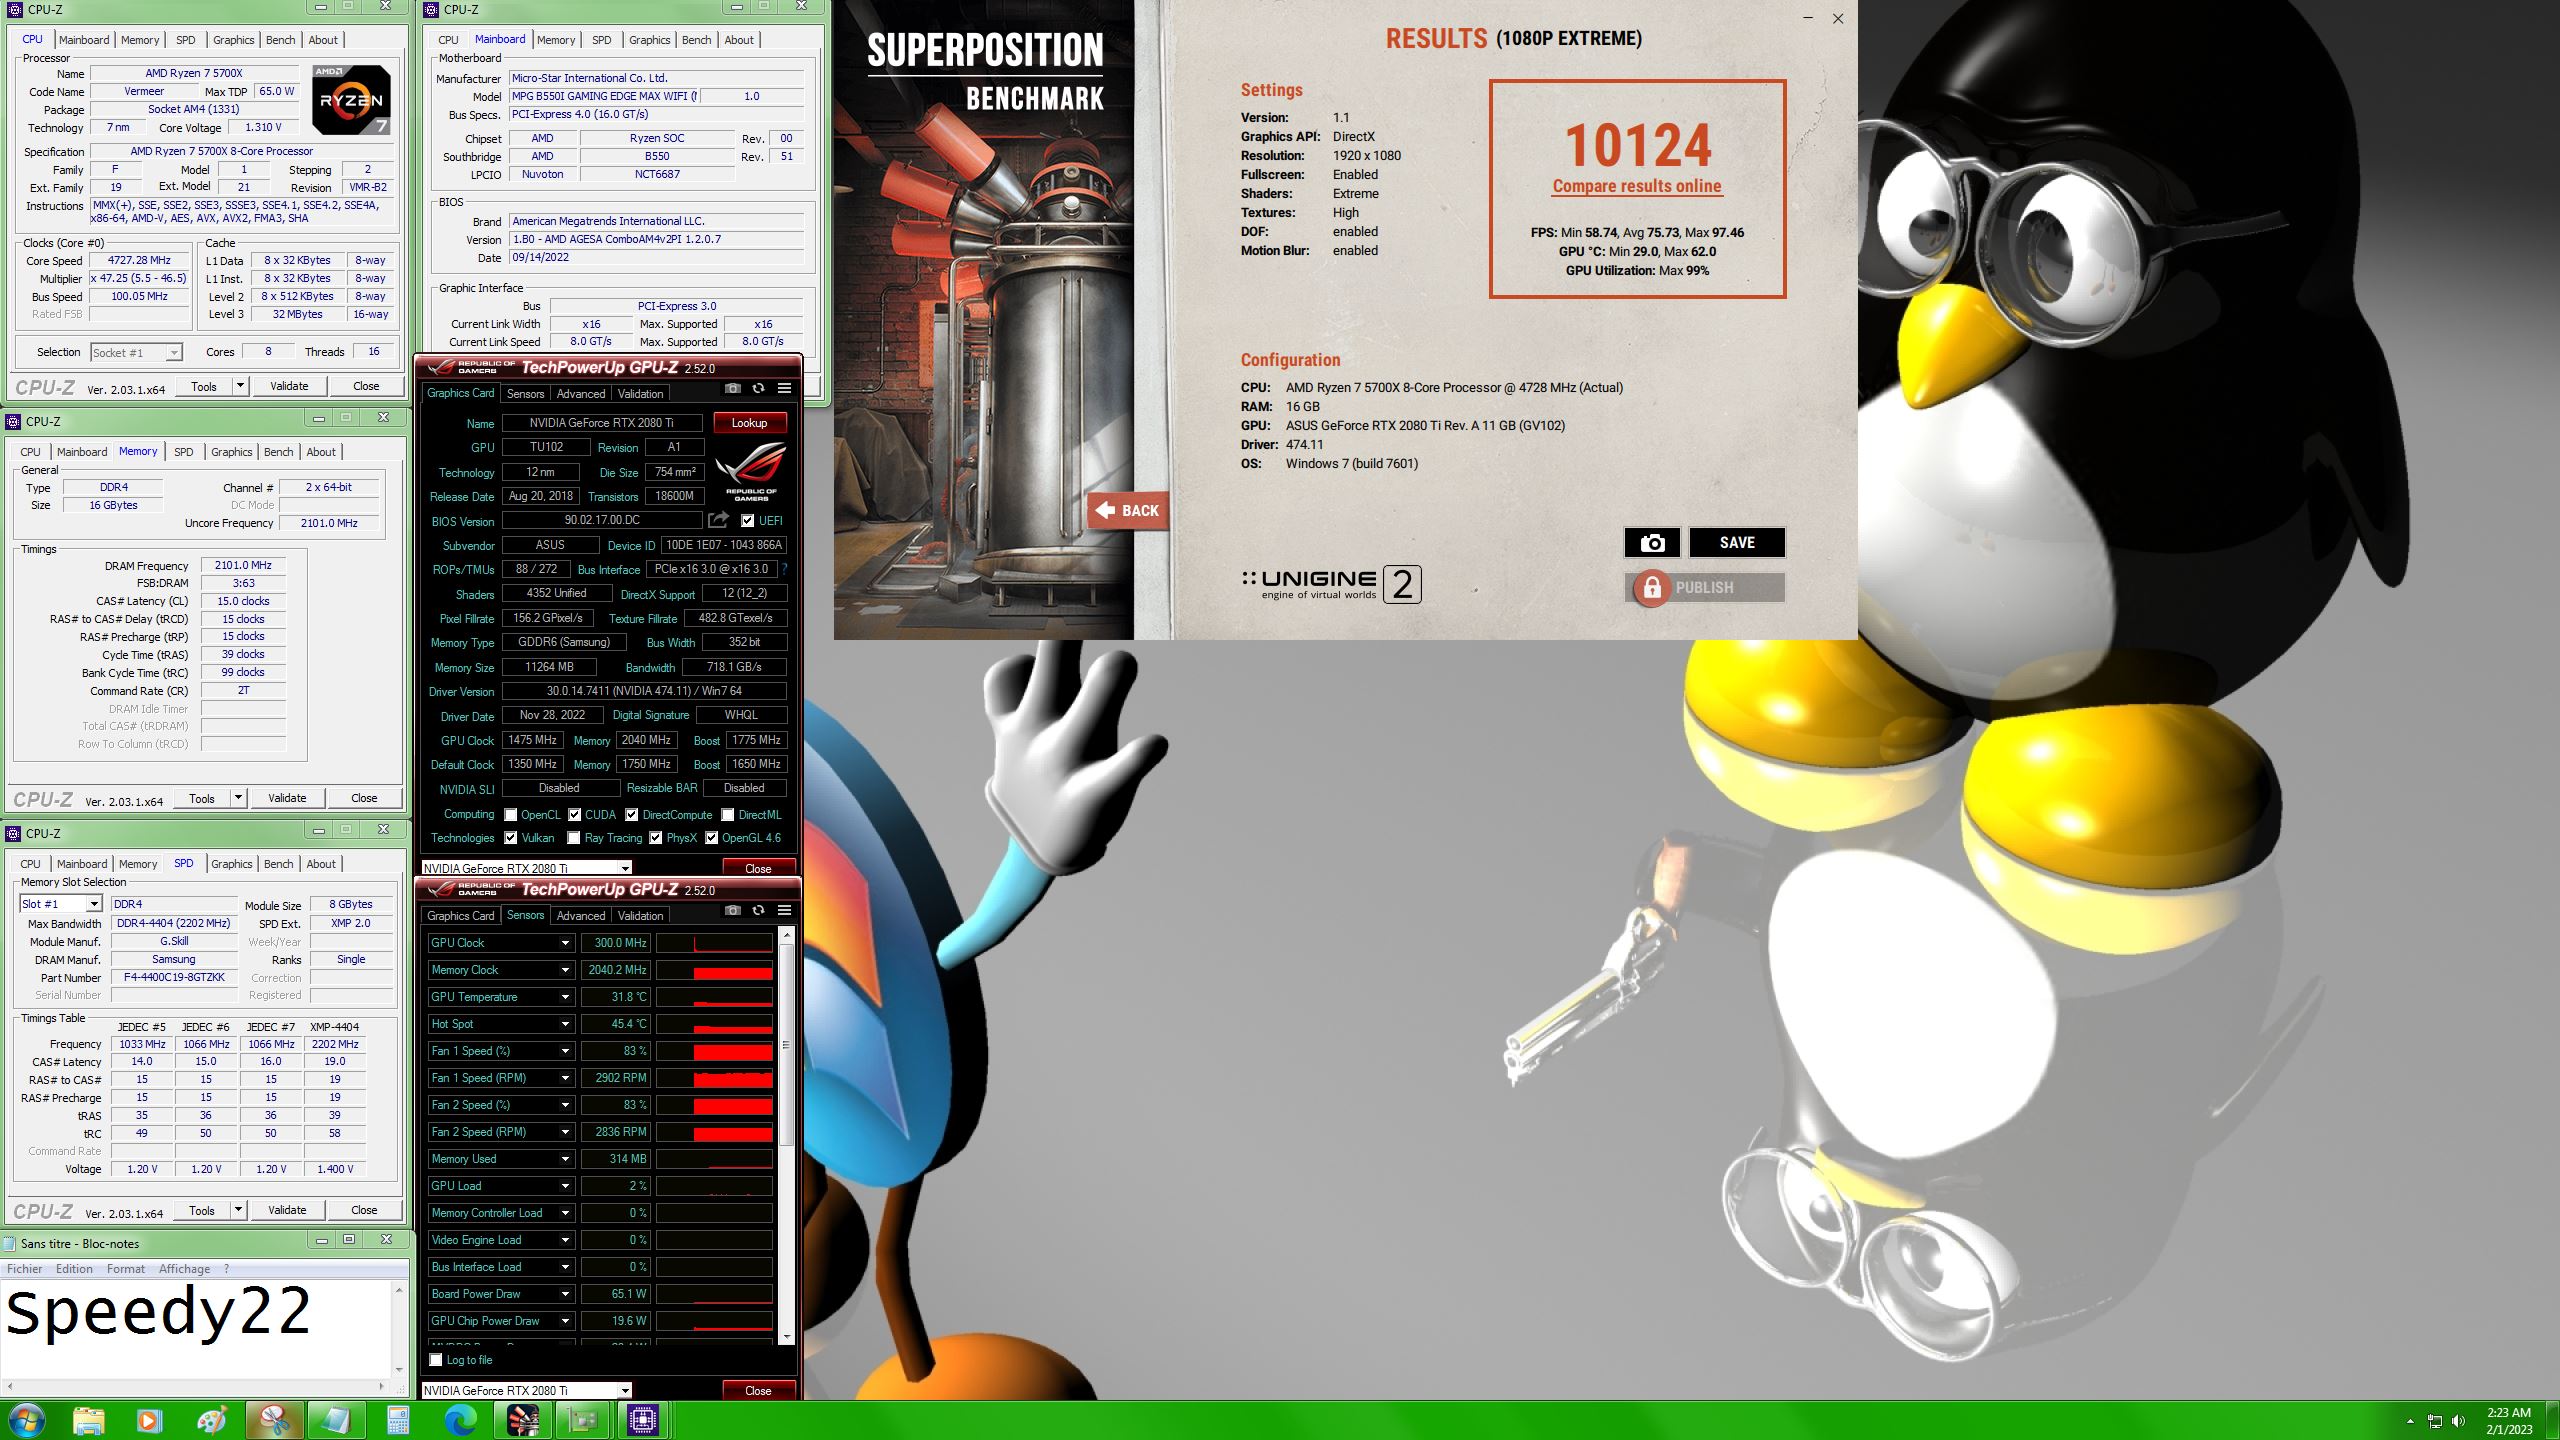Toggle the Vulkan checkbox
2560x1440 pixels.
[511, 838]
